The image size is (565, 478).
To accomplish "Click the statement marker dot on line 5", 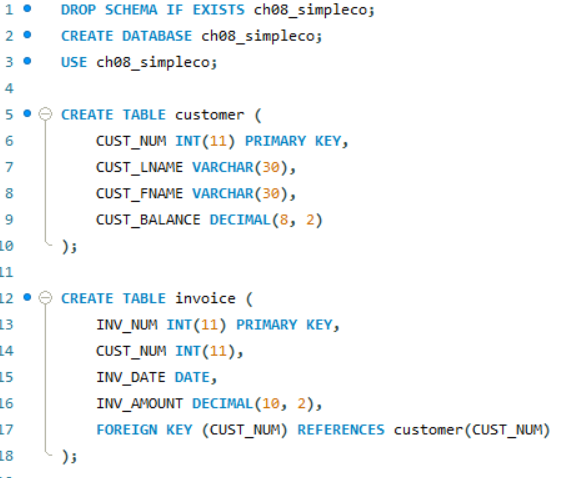I will click(27, 114).
